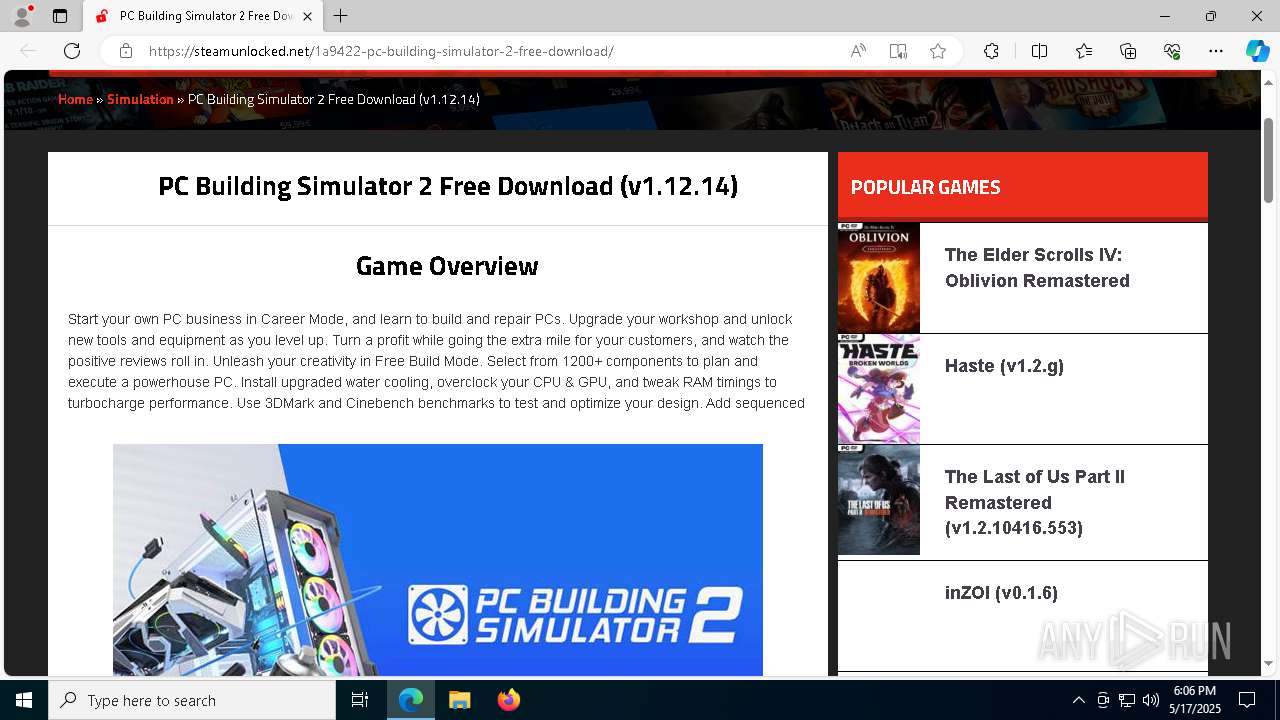Open the clock showing 6:06 PM

[1195, 700]
